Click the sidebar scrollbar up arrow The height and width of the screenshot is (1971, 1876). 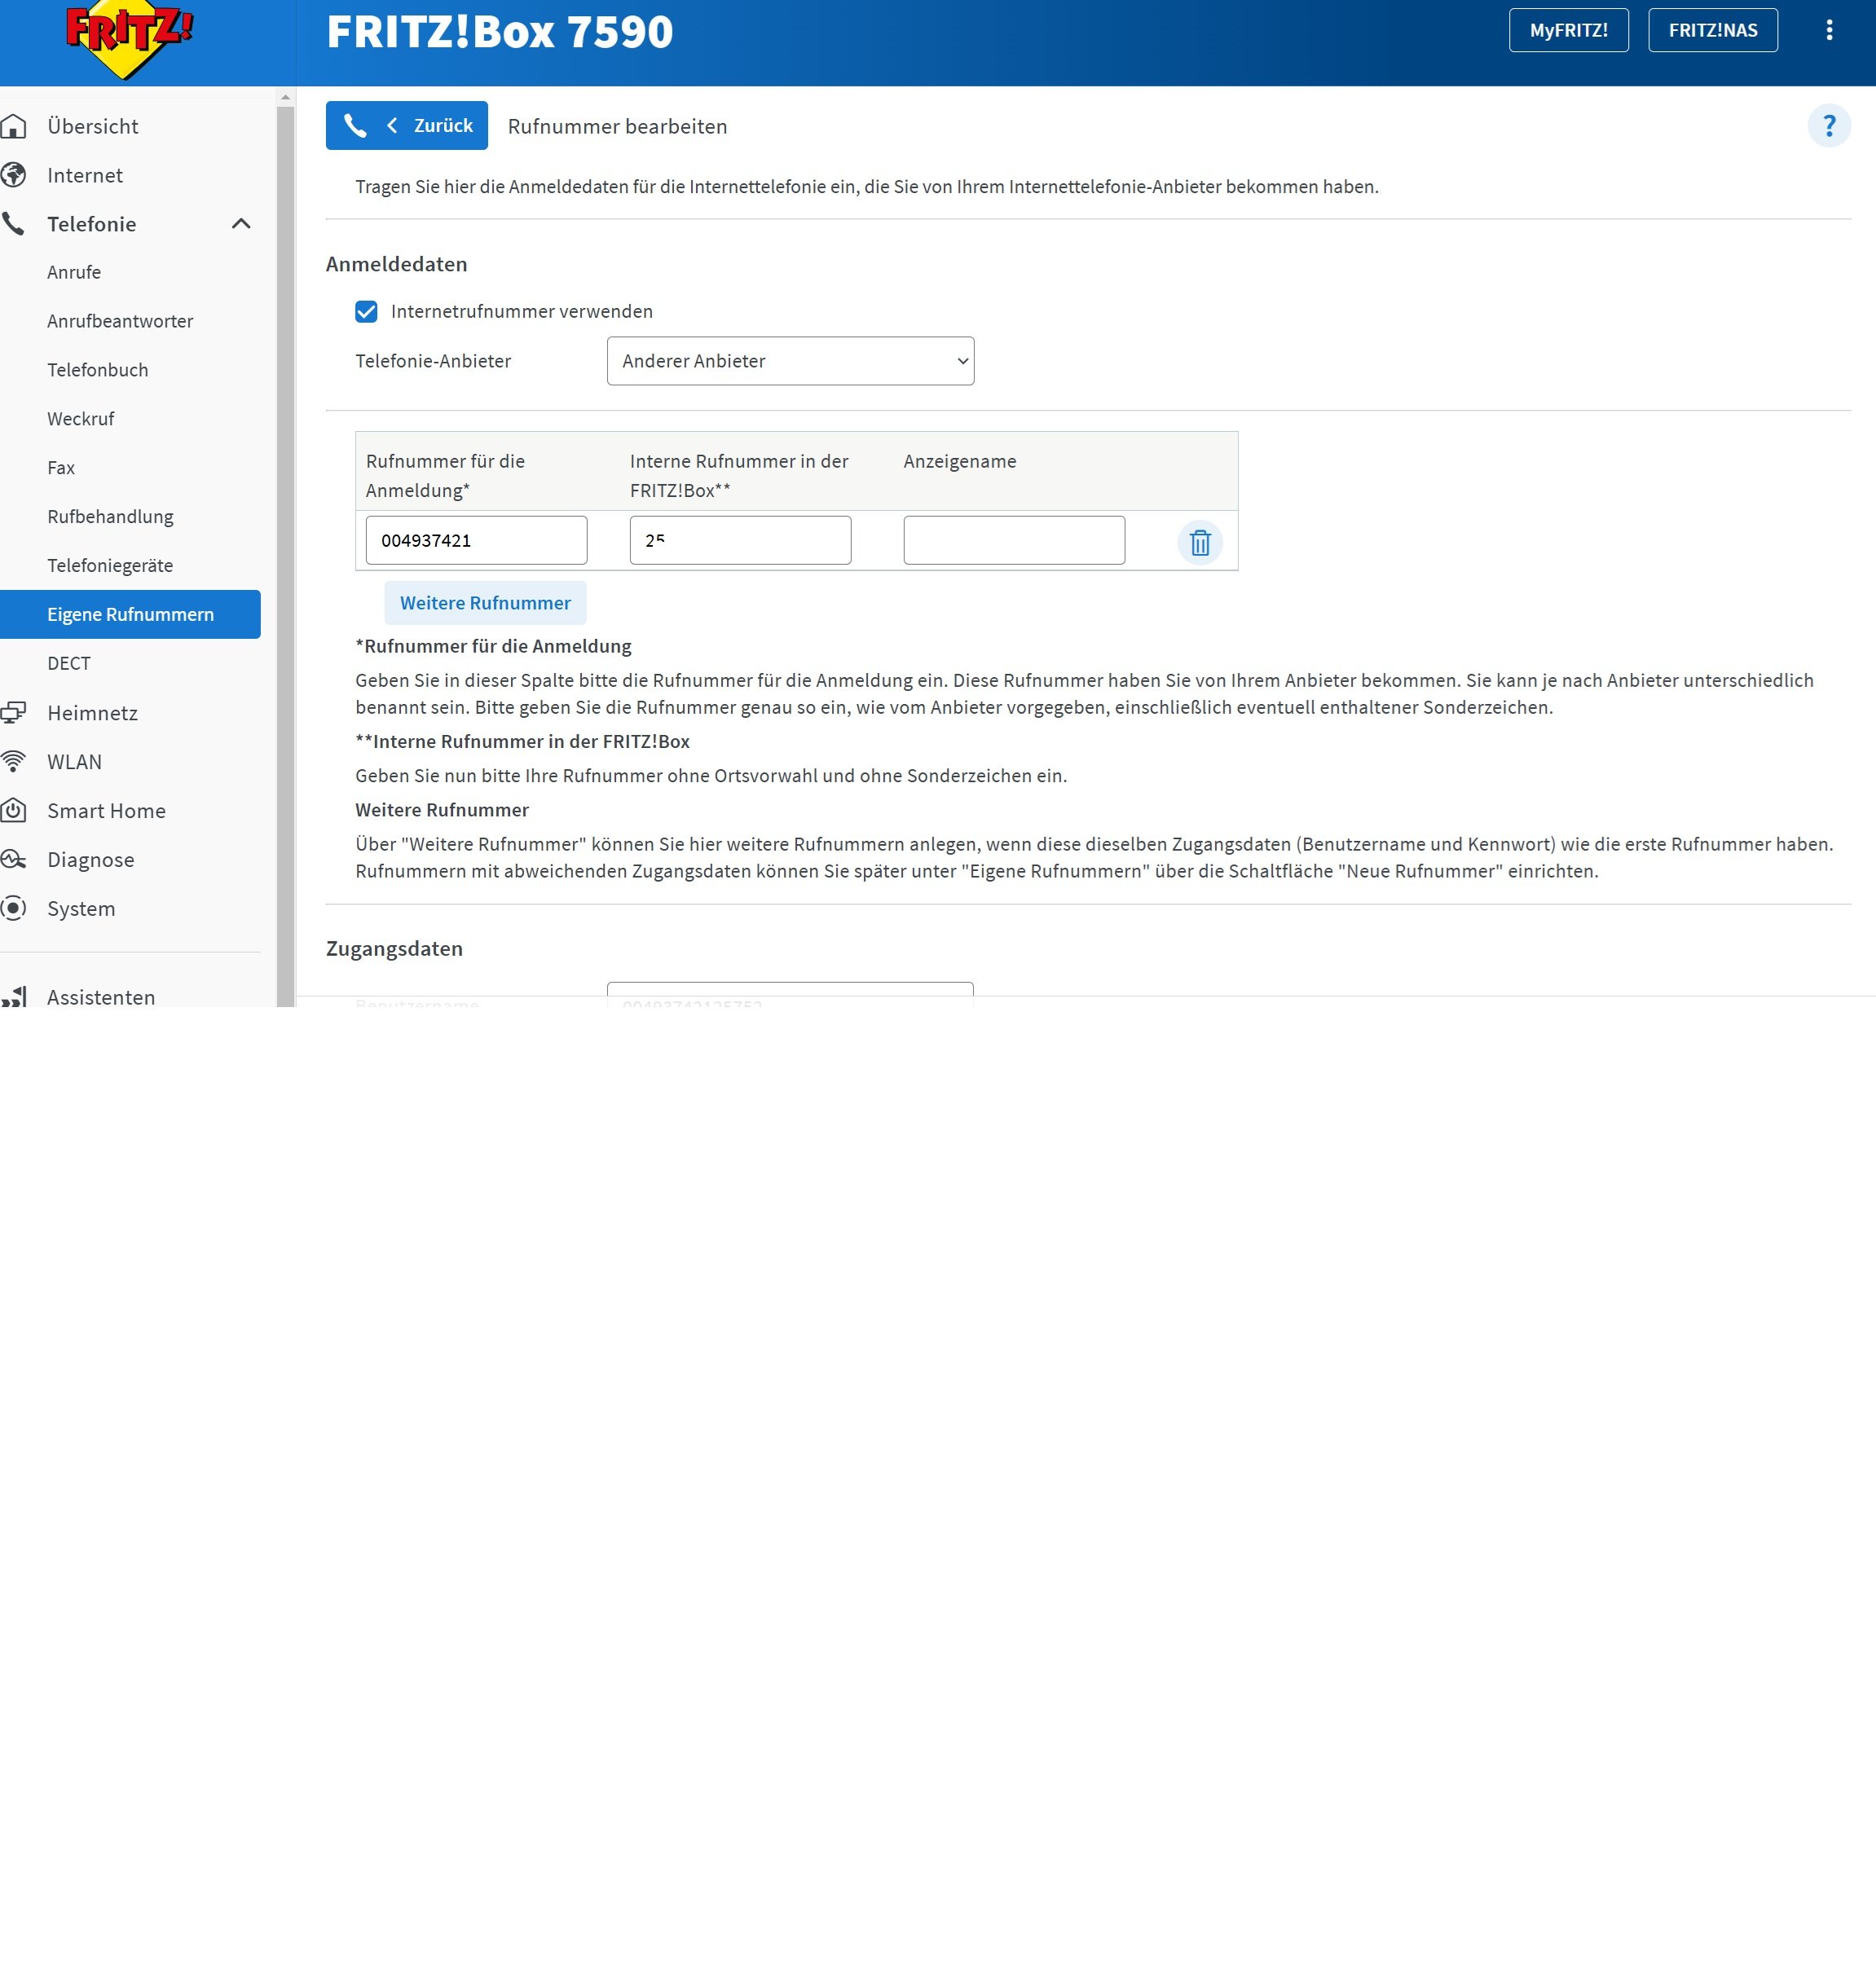click(286, 97)
